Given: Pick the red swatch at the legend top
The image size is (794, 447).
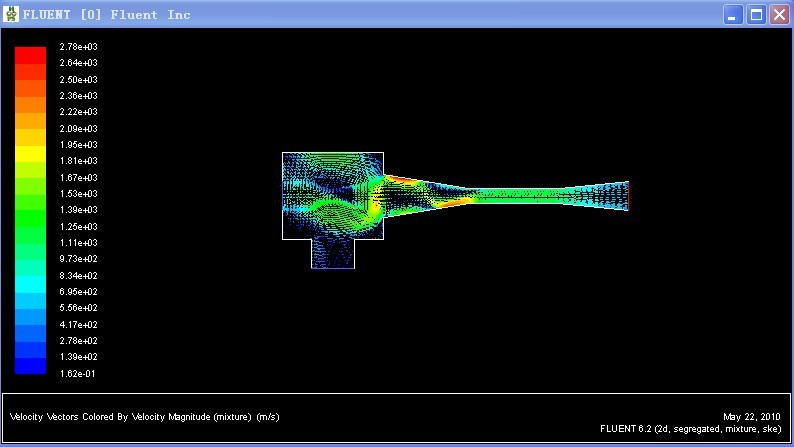Looking at the screenshot, I should (30, 54).
